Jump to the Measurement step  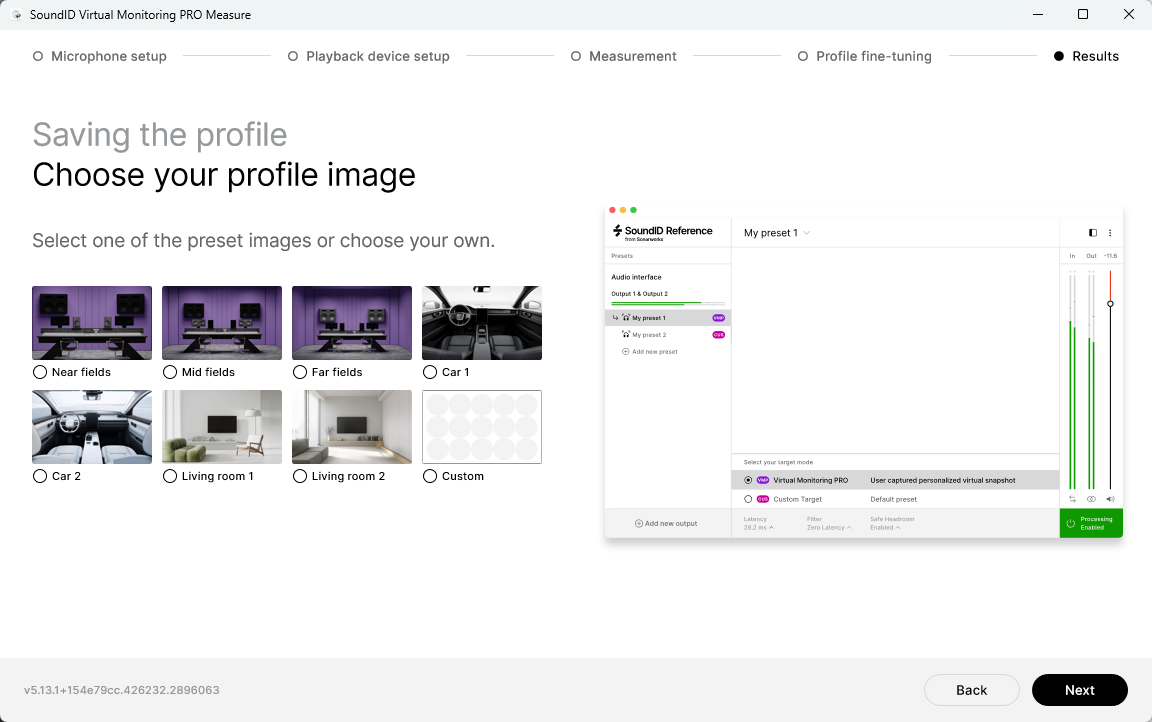pyautogui.click(x=624, y=56)
